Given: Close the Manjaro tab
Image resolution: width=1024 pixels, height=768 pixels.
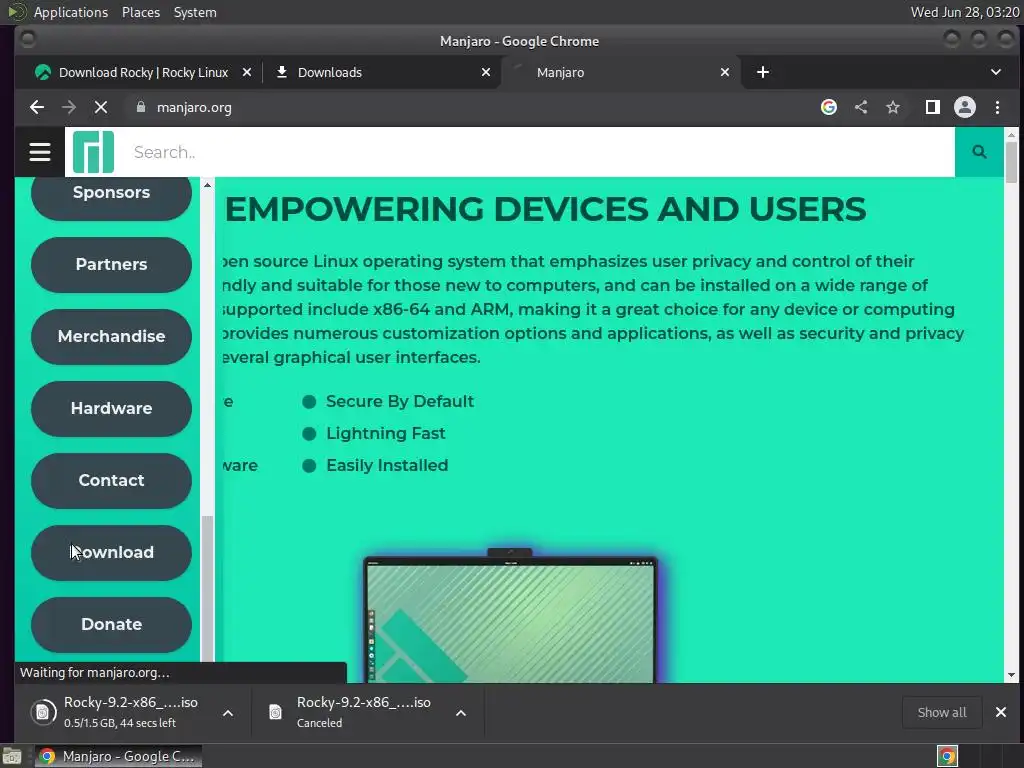Looking at the screenshot, I should (x=725, y=72).
